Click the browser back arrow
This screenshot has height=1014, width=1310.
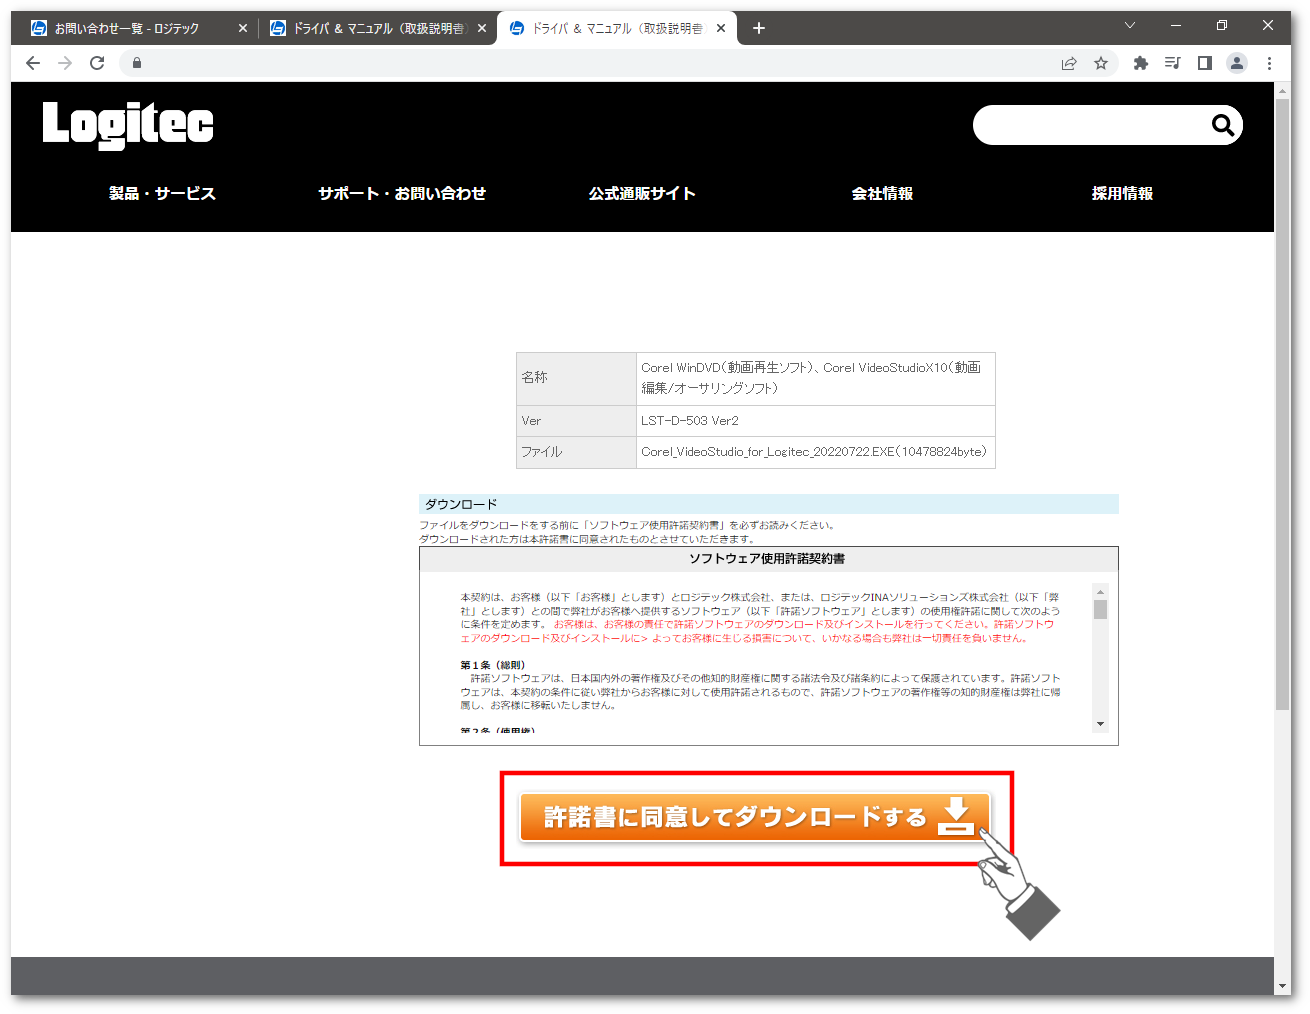(x=33, y=63)
